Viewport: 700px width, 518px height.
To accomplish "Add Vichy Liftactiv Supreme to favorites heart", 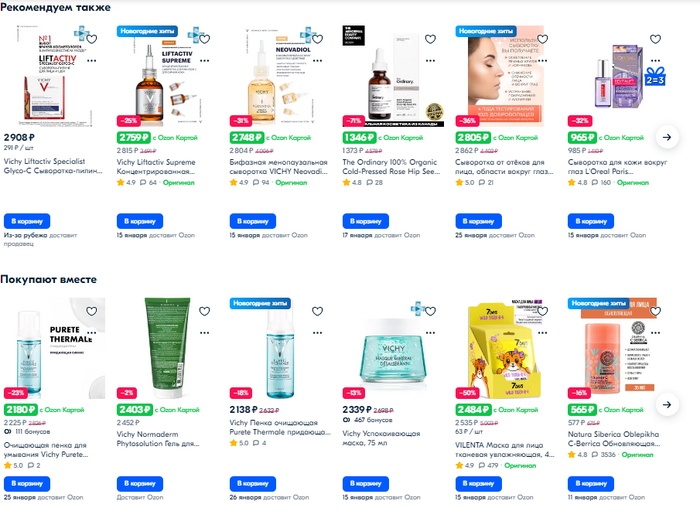I will point(204,39).
